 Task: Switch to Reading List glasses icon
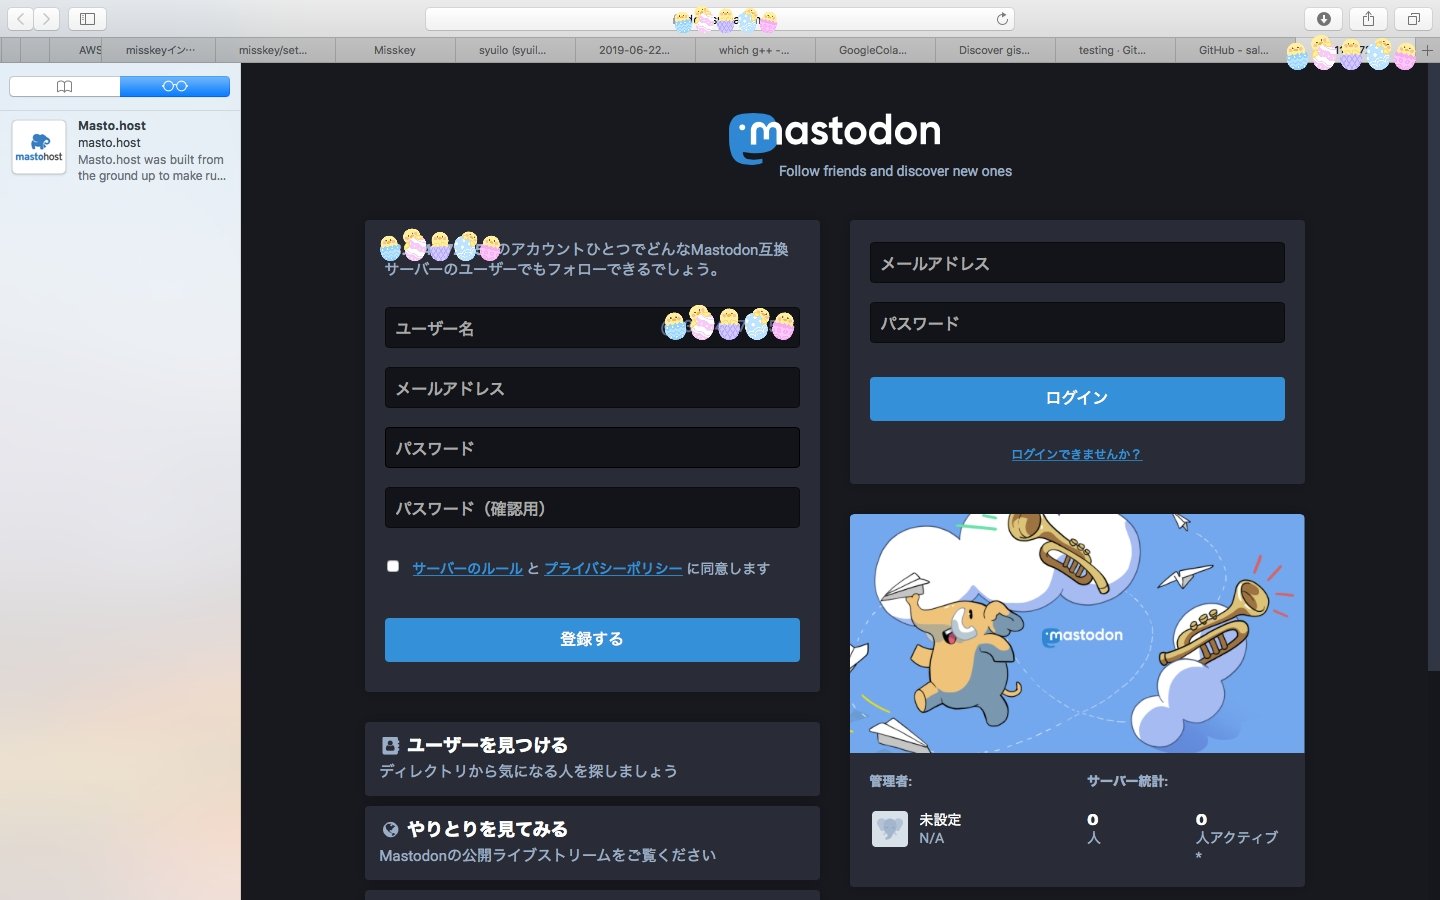pyautogui.click(x=175, y=87)
